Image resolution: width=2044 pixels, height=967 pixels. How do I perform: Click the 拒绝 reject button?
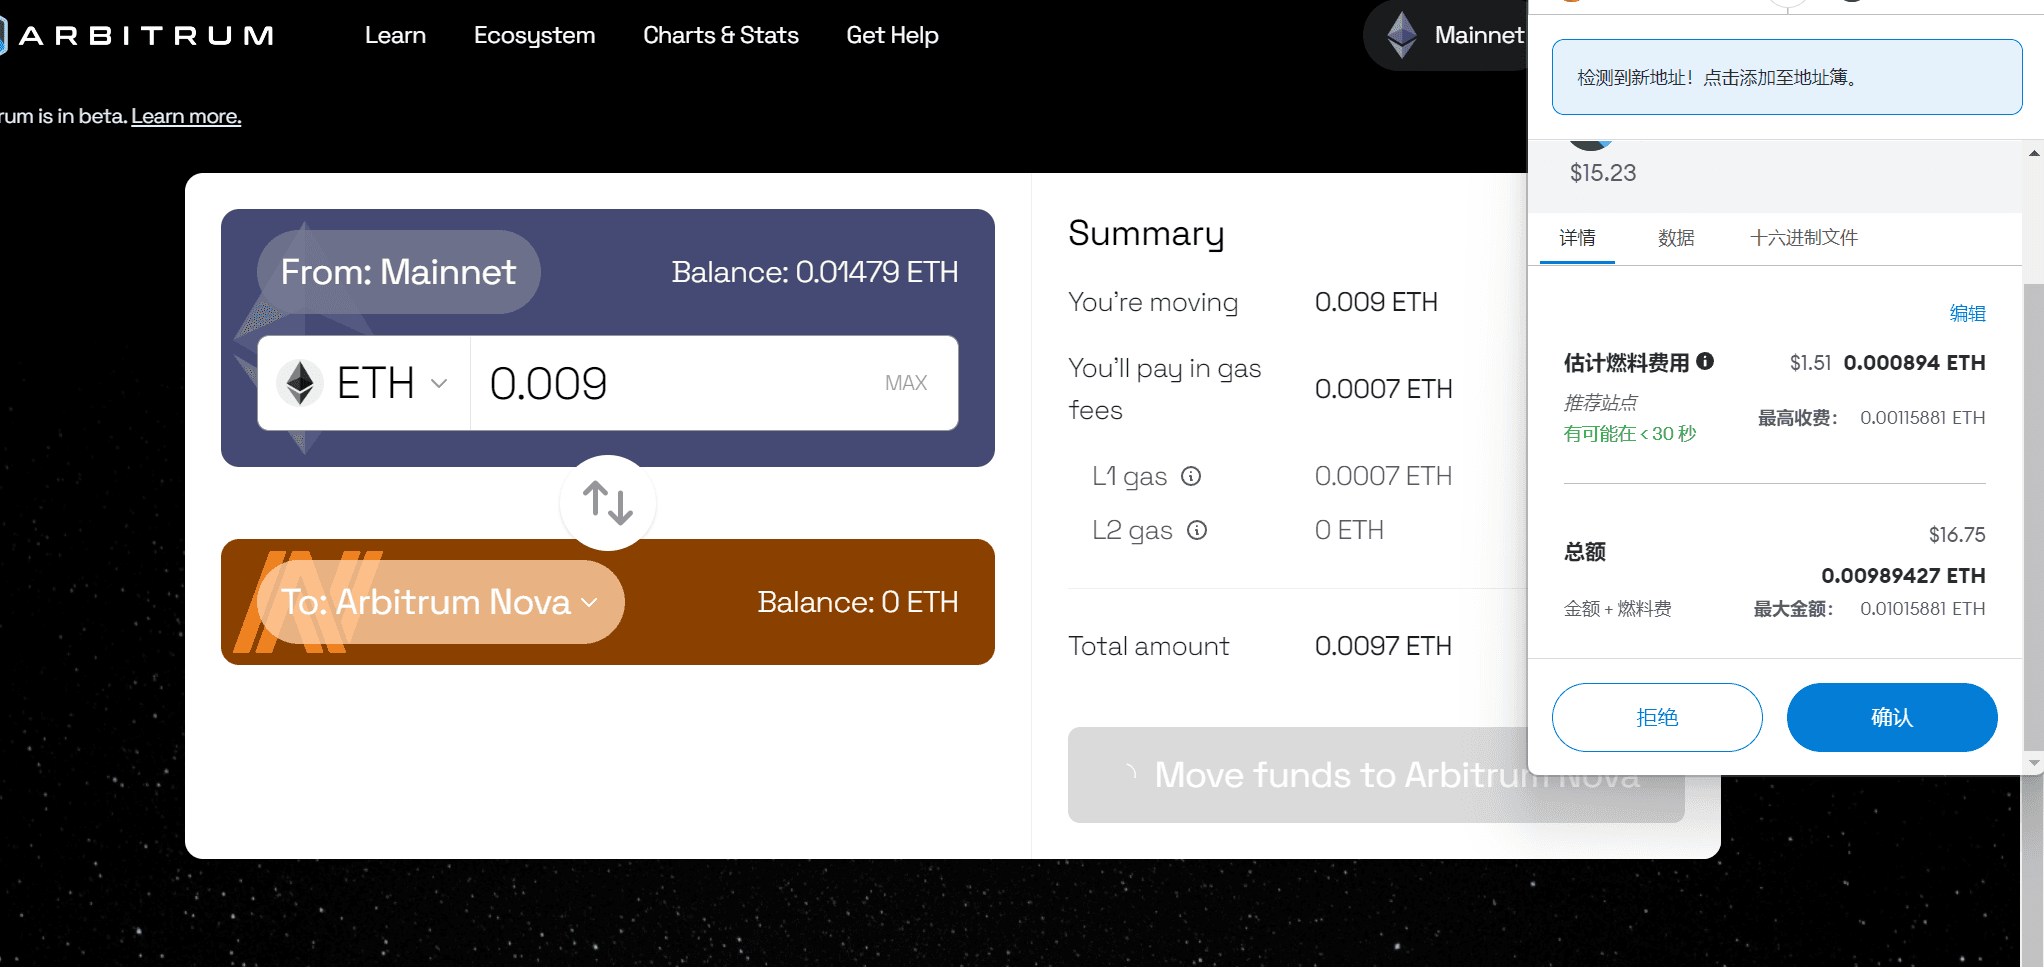click(x=1657, y=717)
